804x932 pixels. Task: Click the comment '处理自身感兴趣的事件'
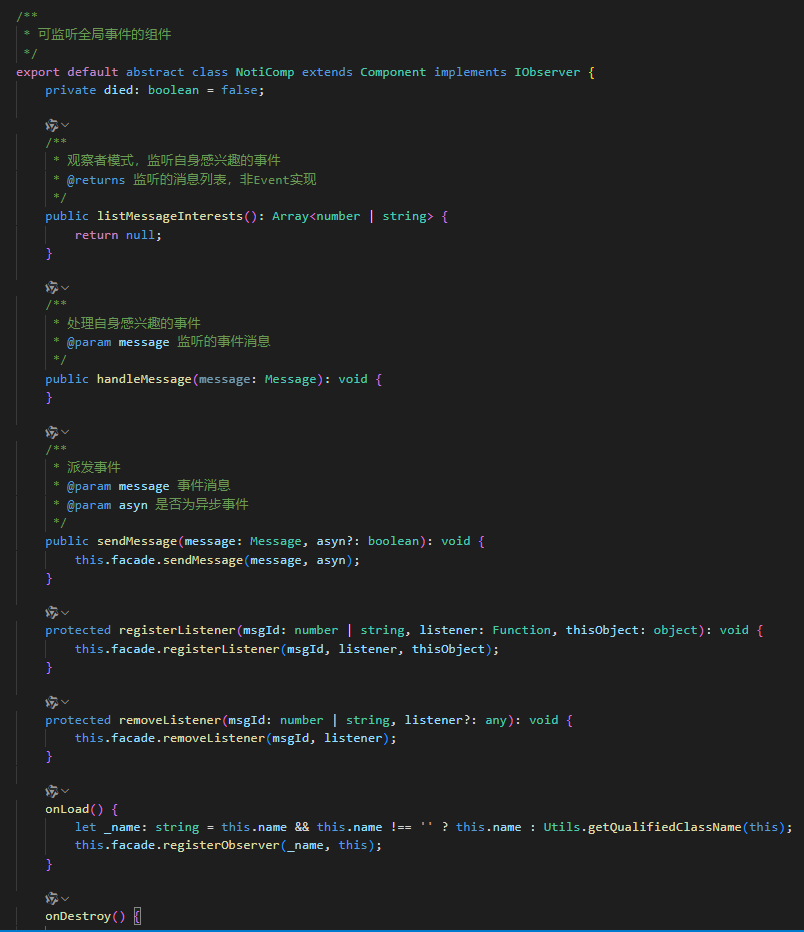134,323
